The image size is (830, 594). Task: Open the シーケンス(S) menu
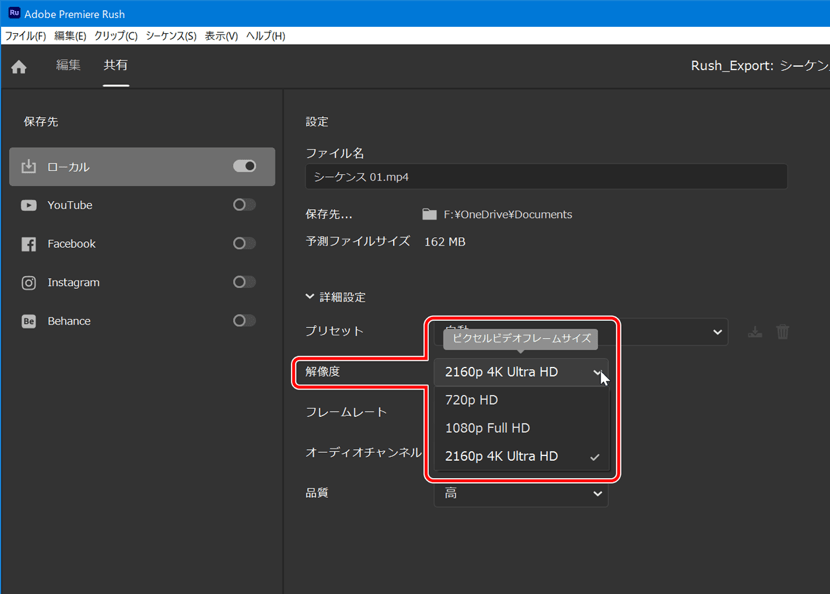point(171,36)
